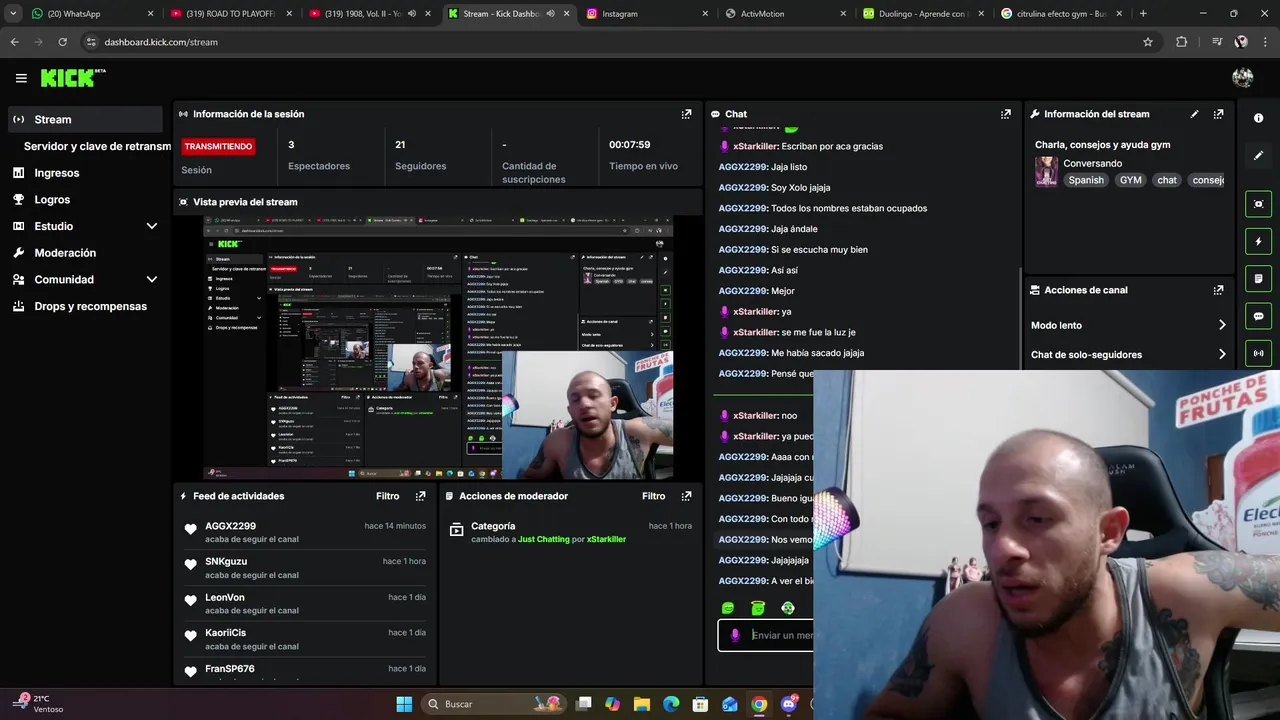The width and height of the screenshot is (1280, 720).
Task: Open the Windows Start menu
Action: [x=404, y=704]
